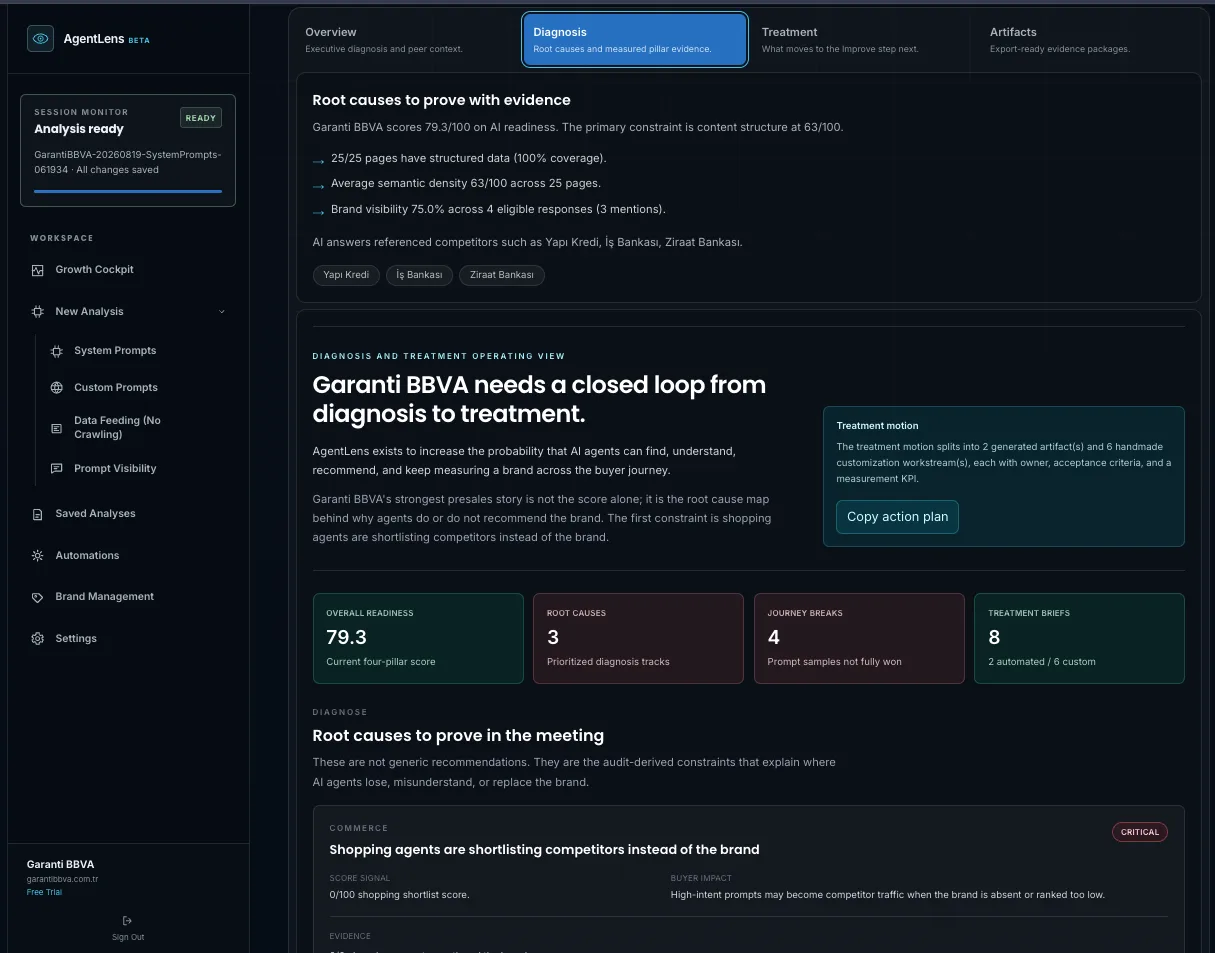The width and height of the screenshot is (1215, 953).
Task: Click the Saved Analyses document icon
Action: click(x=38, y=514)
